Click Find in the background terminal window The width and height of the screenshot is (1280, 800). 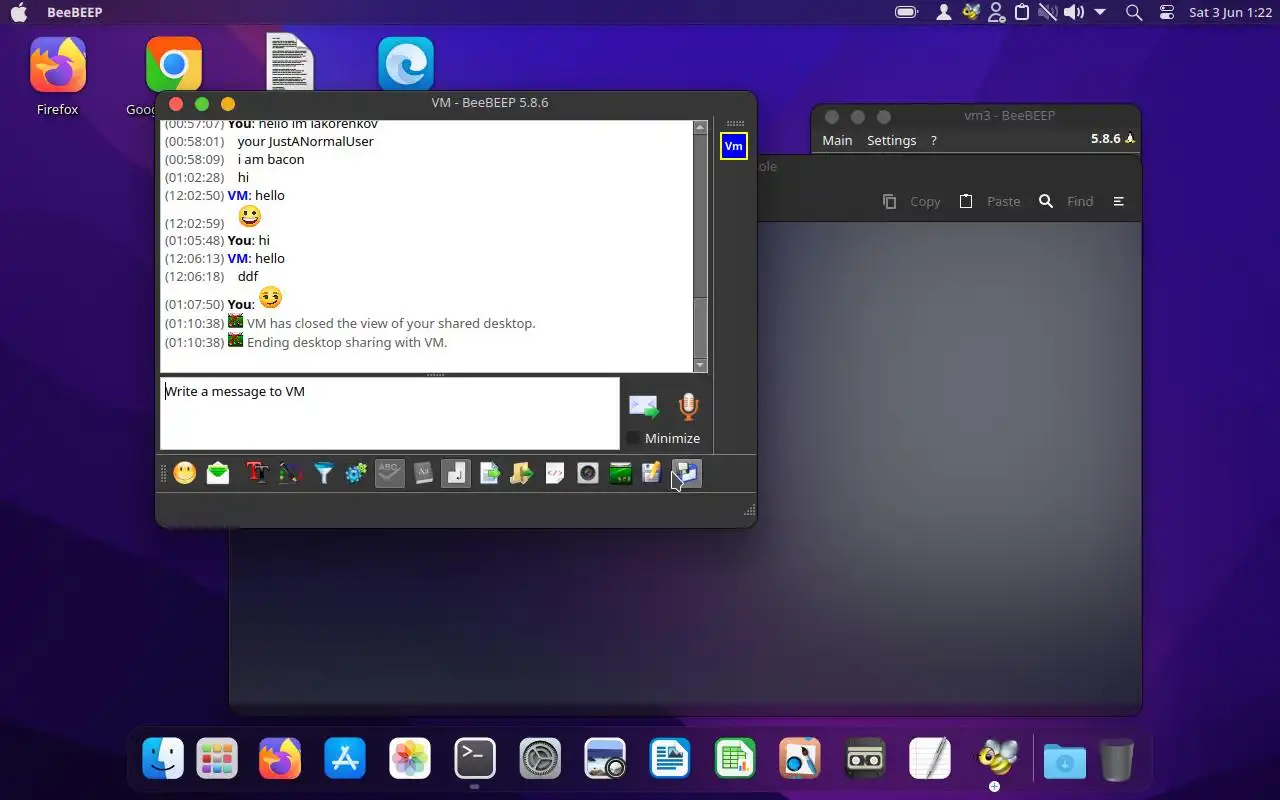coord(1066,201)
